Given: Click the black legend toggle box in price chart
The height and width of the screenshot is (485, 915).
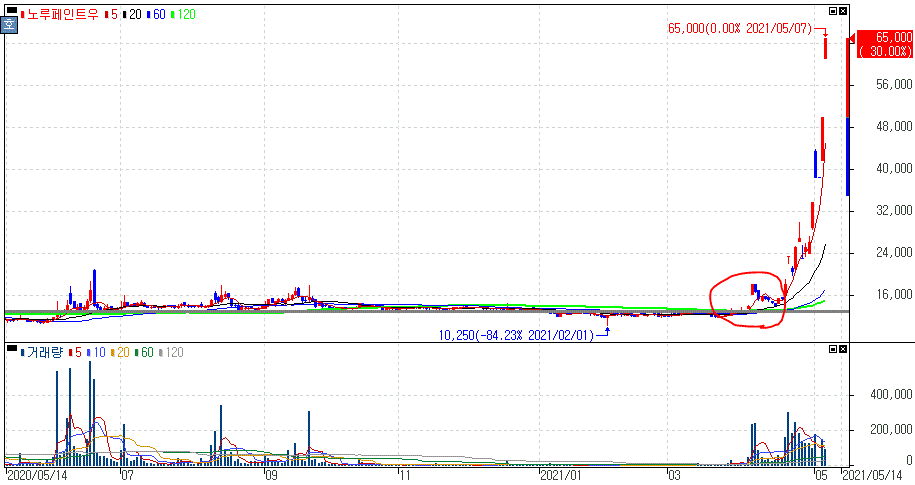Looking at the screenshot, I should click(12, 10).
